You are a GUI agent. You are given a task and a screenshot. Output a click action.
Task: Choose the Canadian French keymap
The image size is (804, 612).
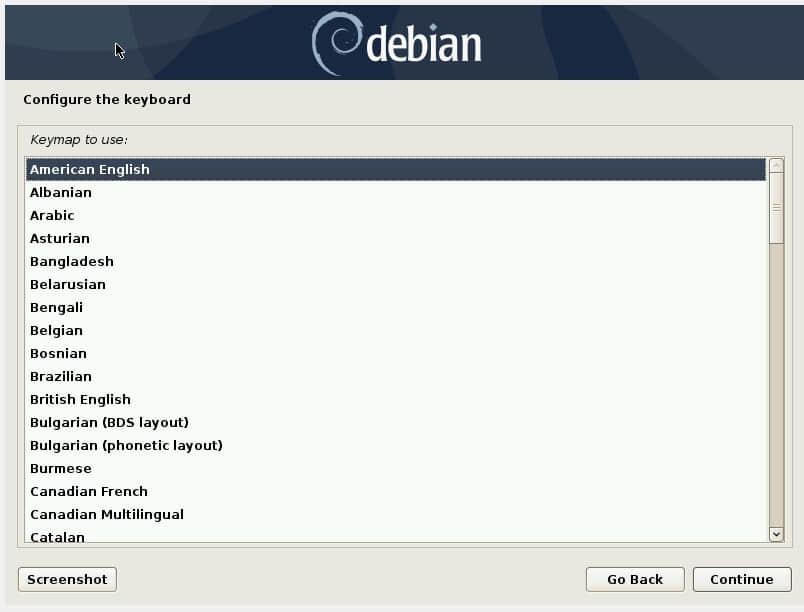pyautogui.click(x=89, y=491)
